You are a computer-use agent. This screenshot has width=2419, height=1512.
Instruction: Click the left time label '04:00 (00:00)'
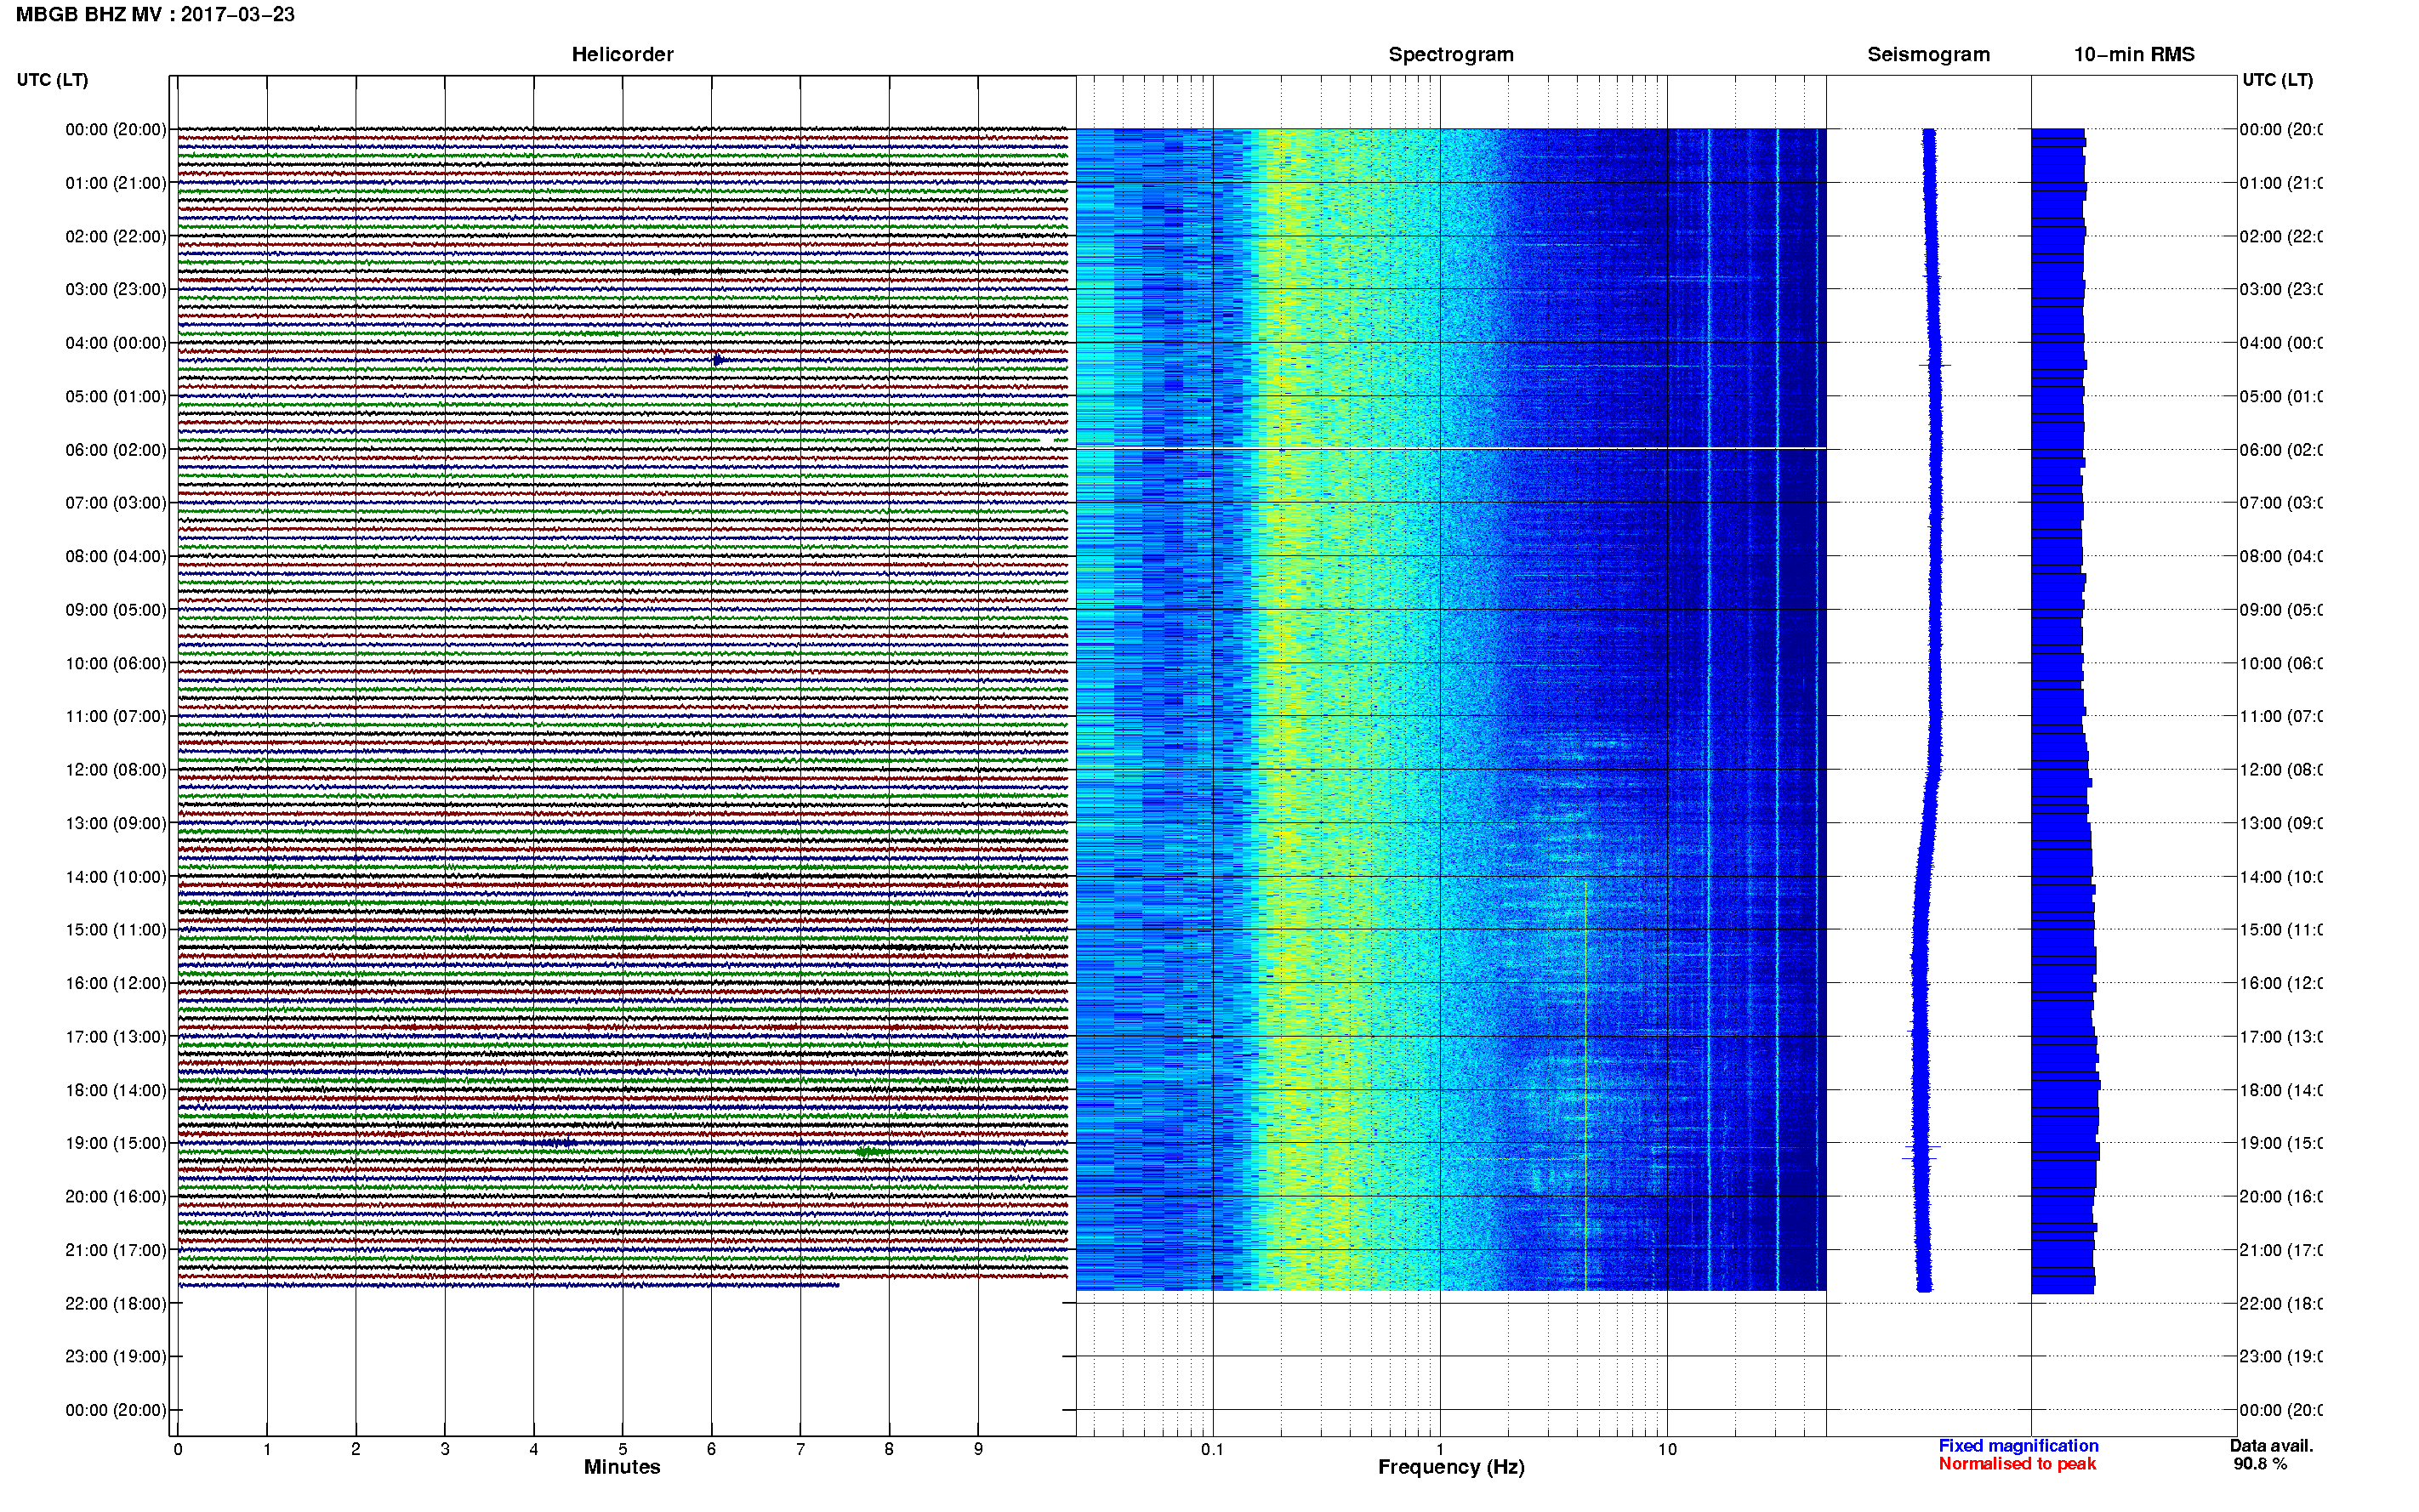pyautogui.click(x=116, y=343)
